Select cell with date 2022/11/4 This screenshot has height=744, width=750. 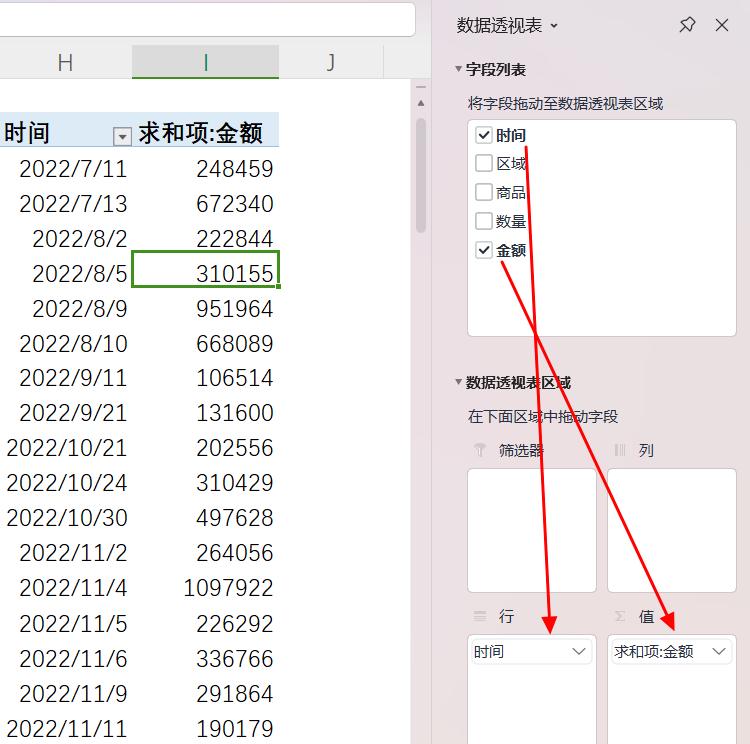[66, 588]
